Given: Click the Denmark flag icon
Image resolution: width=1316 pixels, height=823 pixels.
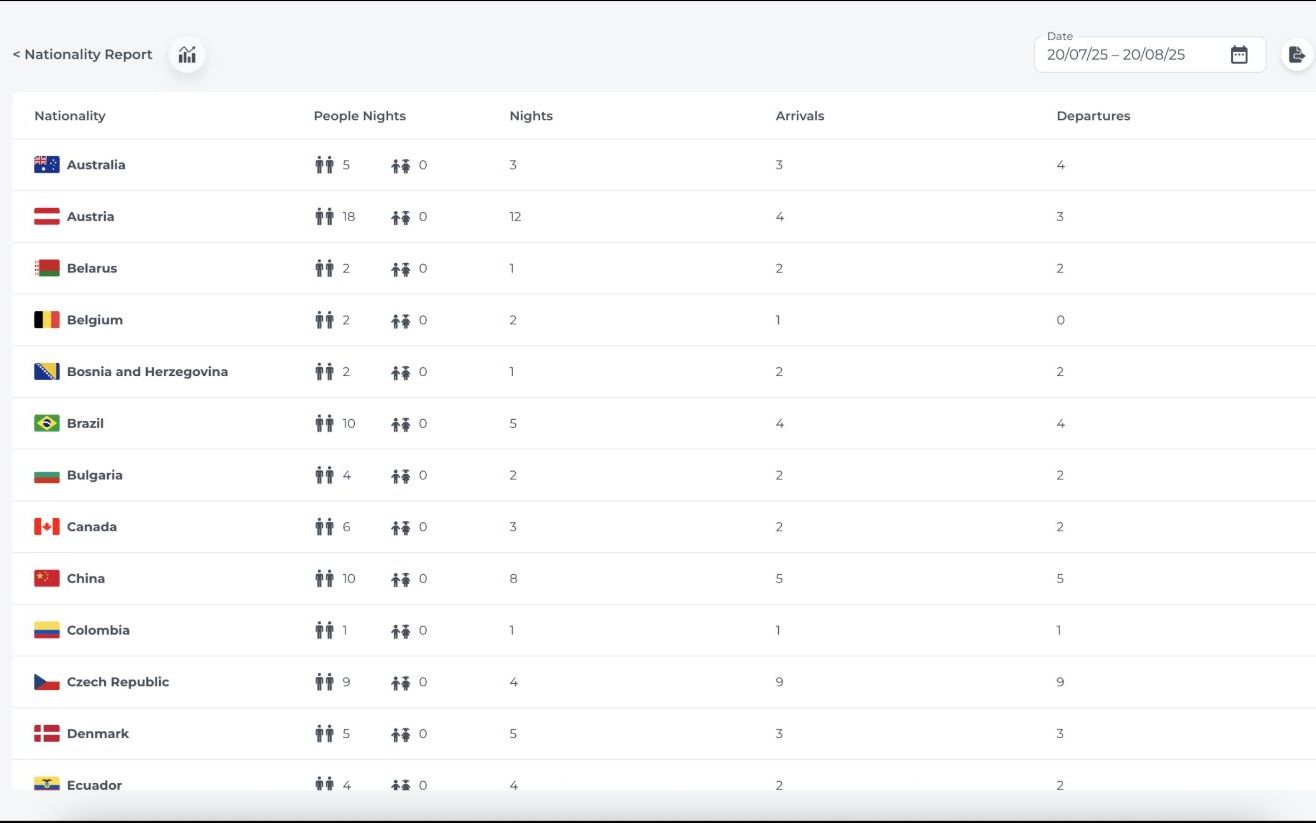Looking at the screenshot, I should (x=47, y=733).
